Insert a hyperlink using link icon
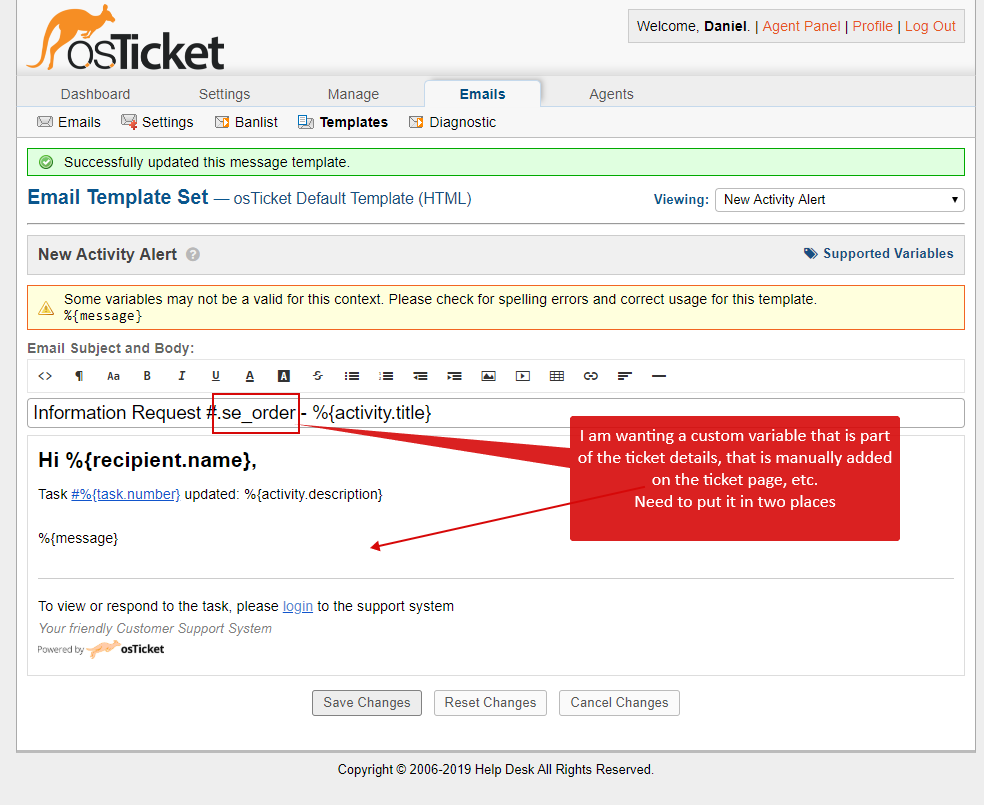This screenshot has height=805, width=984. (x=591, y=376)
